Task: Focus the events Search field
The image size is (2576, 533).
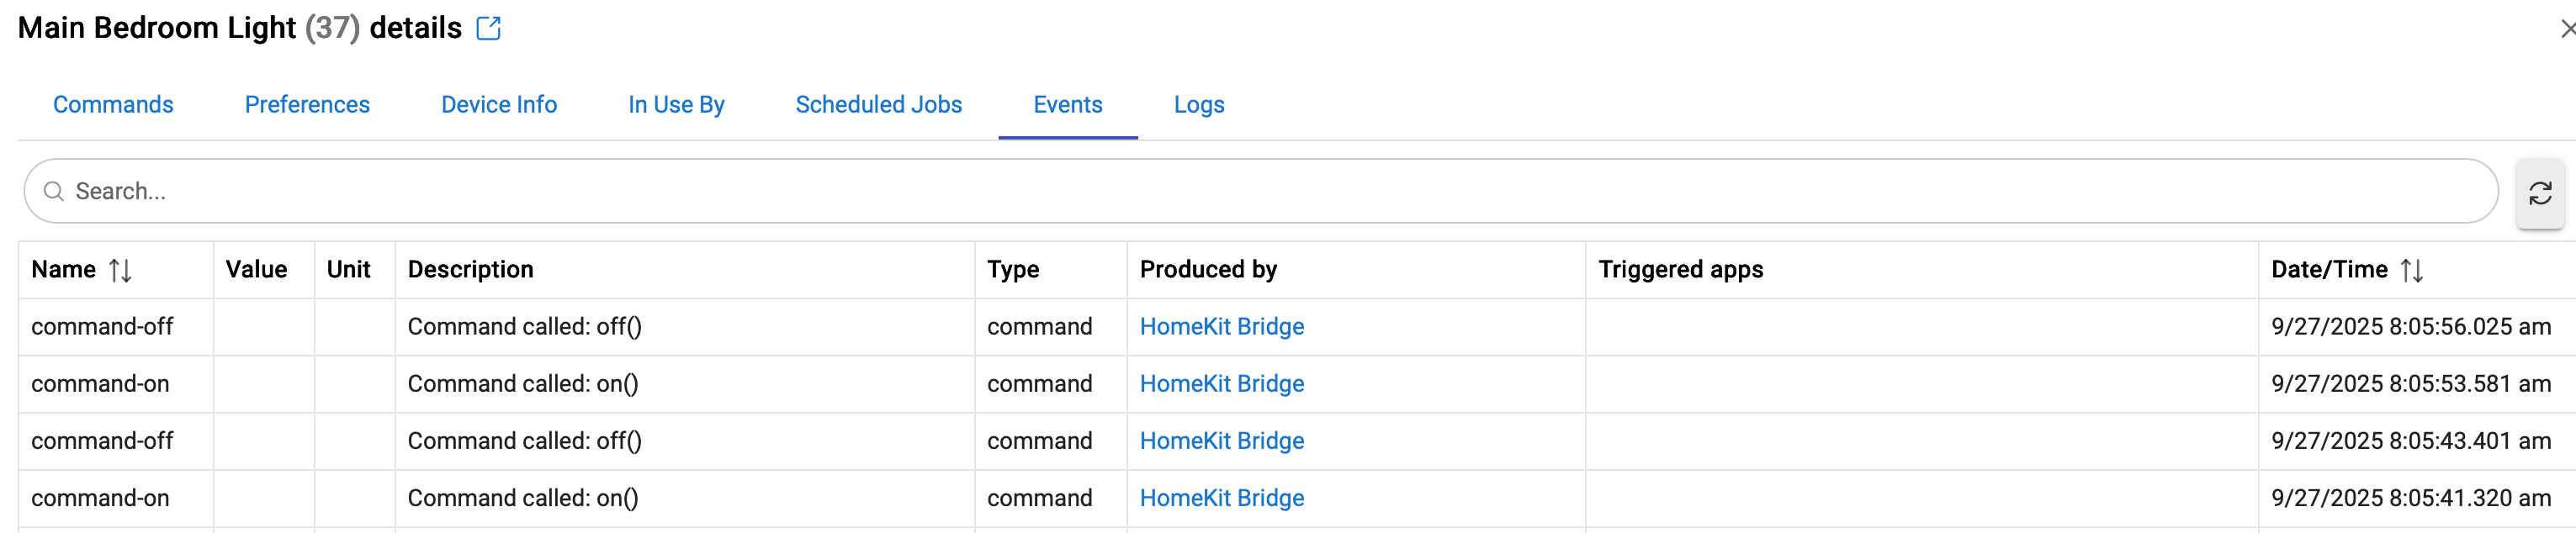Action: (x=1200, y=191)
